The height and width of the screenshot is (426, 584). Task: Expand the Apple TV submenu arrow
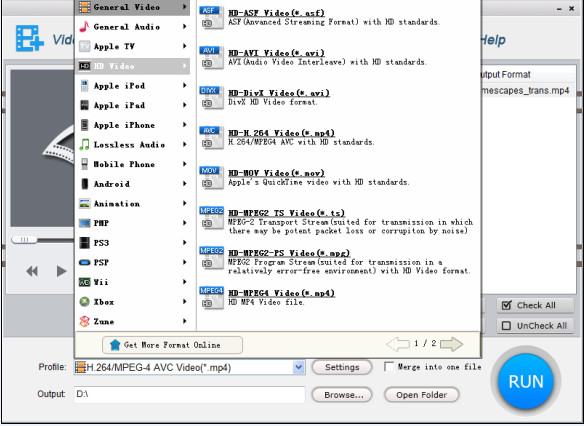tap(185, 46)
